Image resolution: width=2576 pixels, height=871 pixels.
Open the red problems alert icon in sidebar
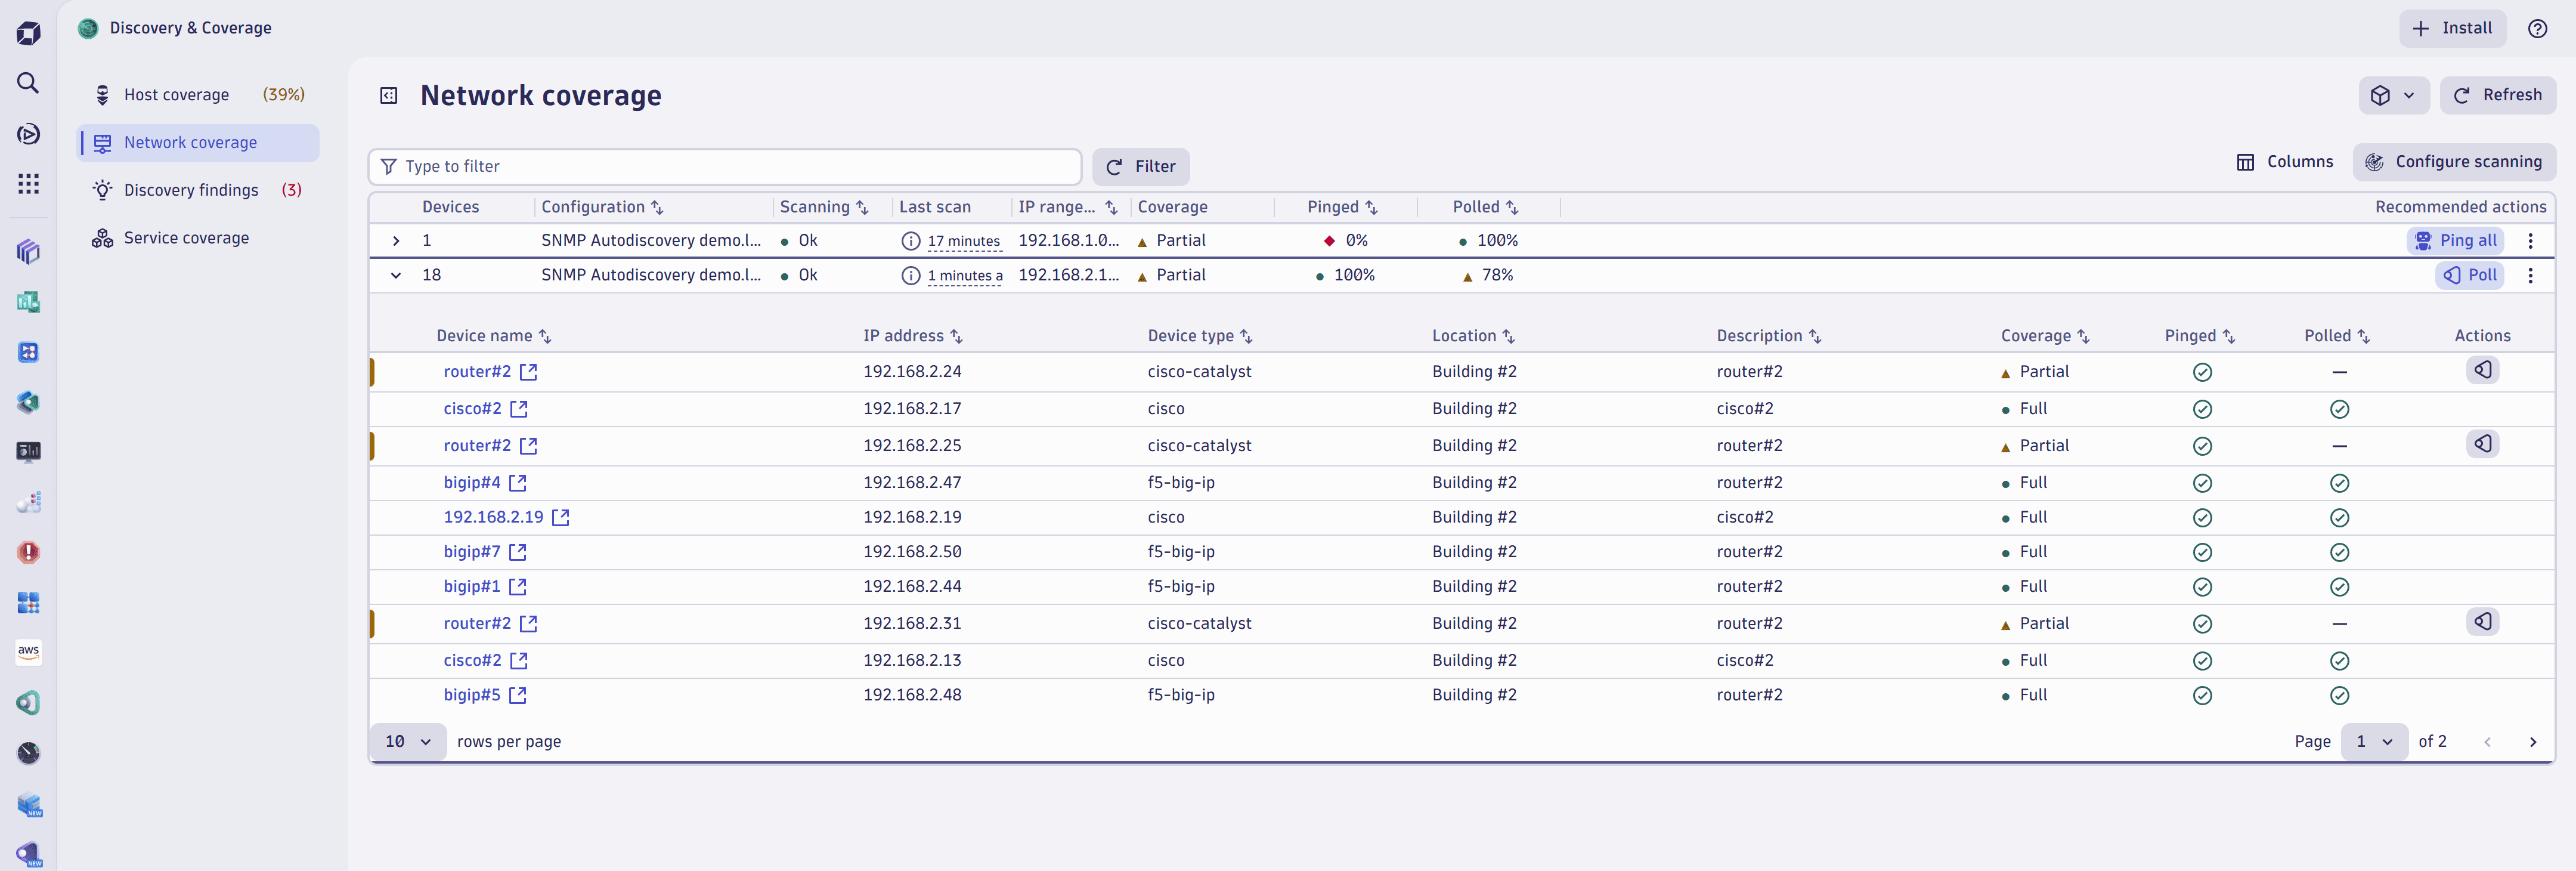point(28,552)
